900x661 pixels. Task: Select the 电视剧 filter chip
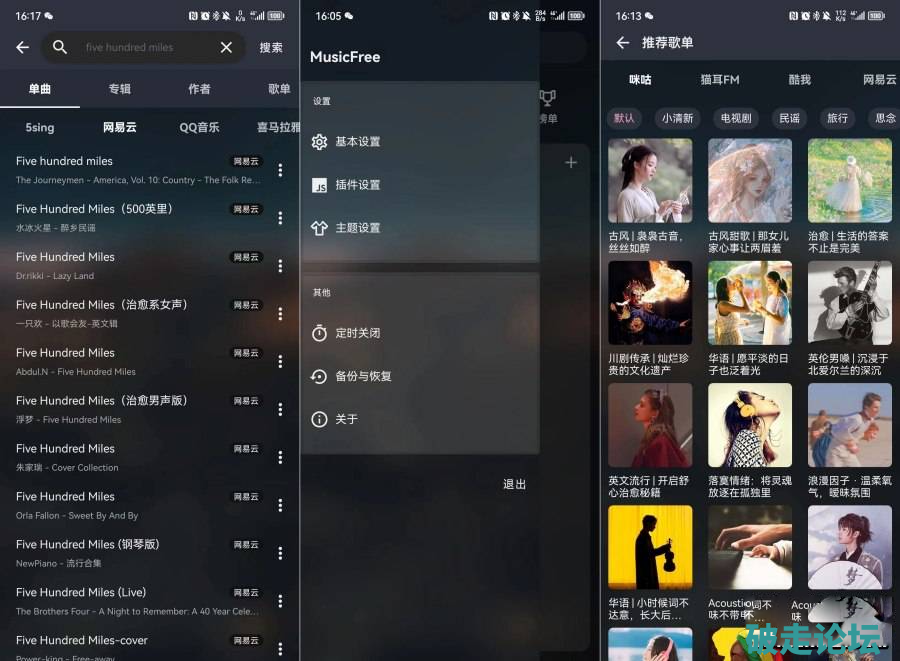[x=735, y=118]
